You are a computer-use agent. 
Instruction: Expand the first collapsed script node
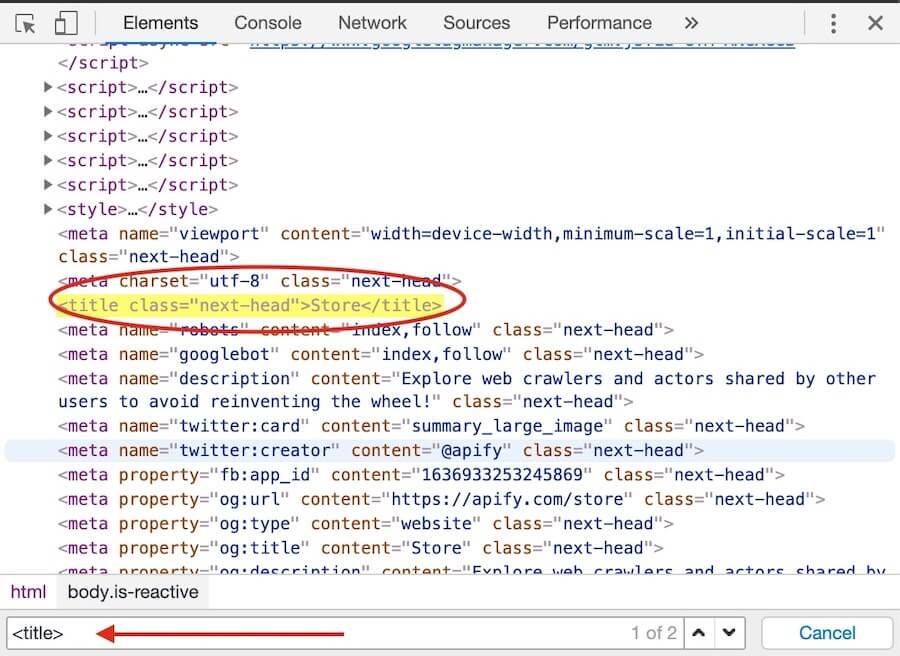pos(49,87)
